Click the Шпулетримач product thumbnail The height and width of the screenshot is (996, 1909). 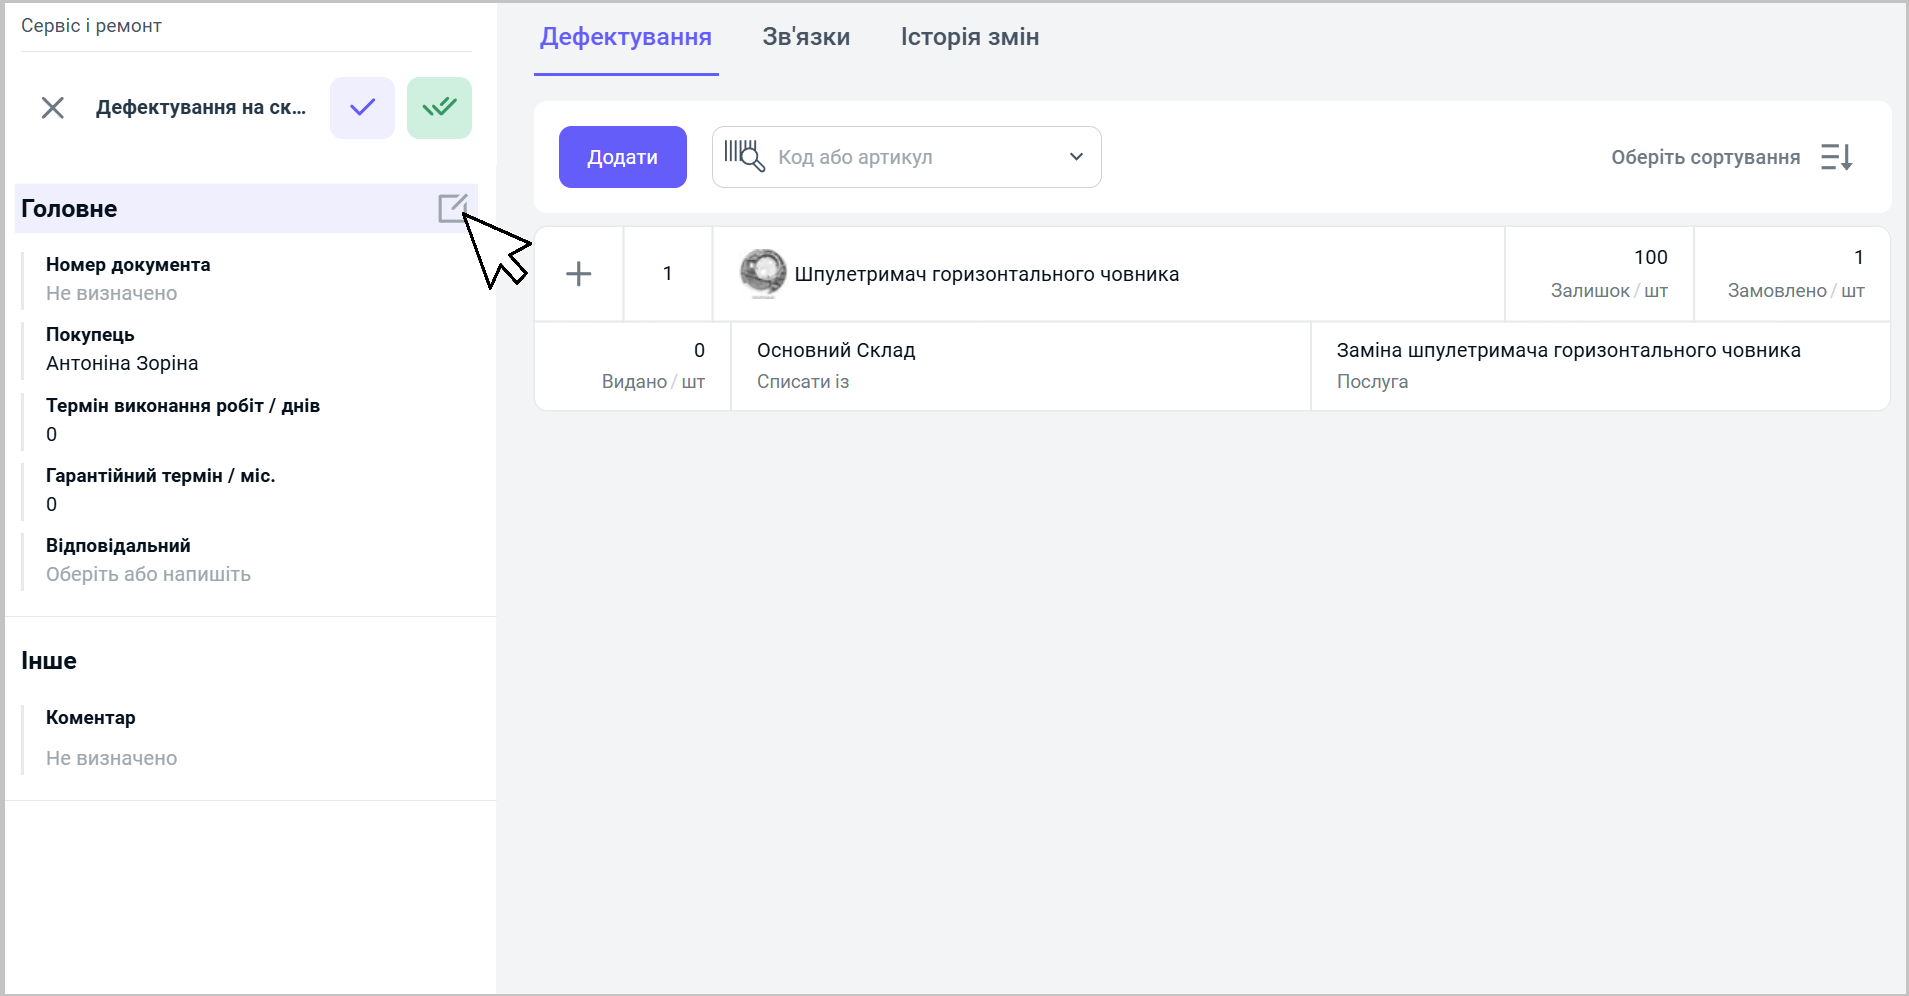pos(762,273)
